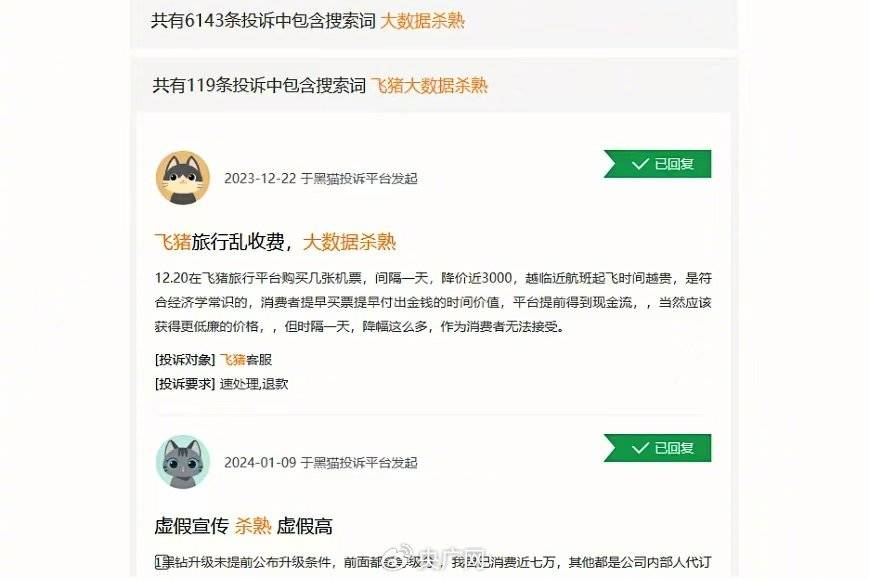Click the 飞猪客服 complaint target link
The width and height of the screenshot is (869, 579).
click(x=246, y=360)
